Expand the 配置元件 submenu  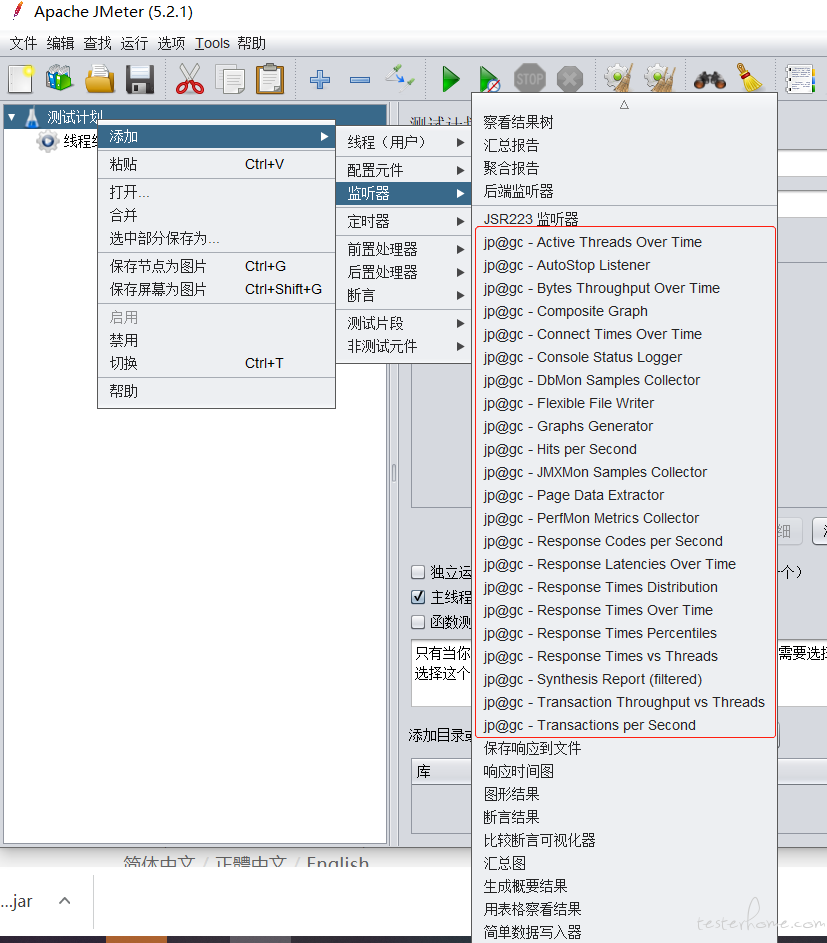point(404,170)
